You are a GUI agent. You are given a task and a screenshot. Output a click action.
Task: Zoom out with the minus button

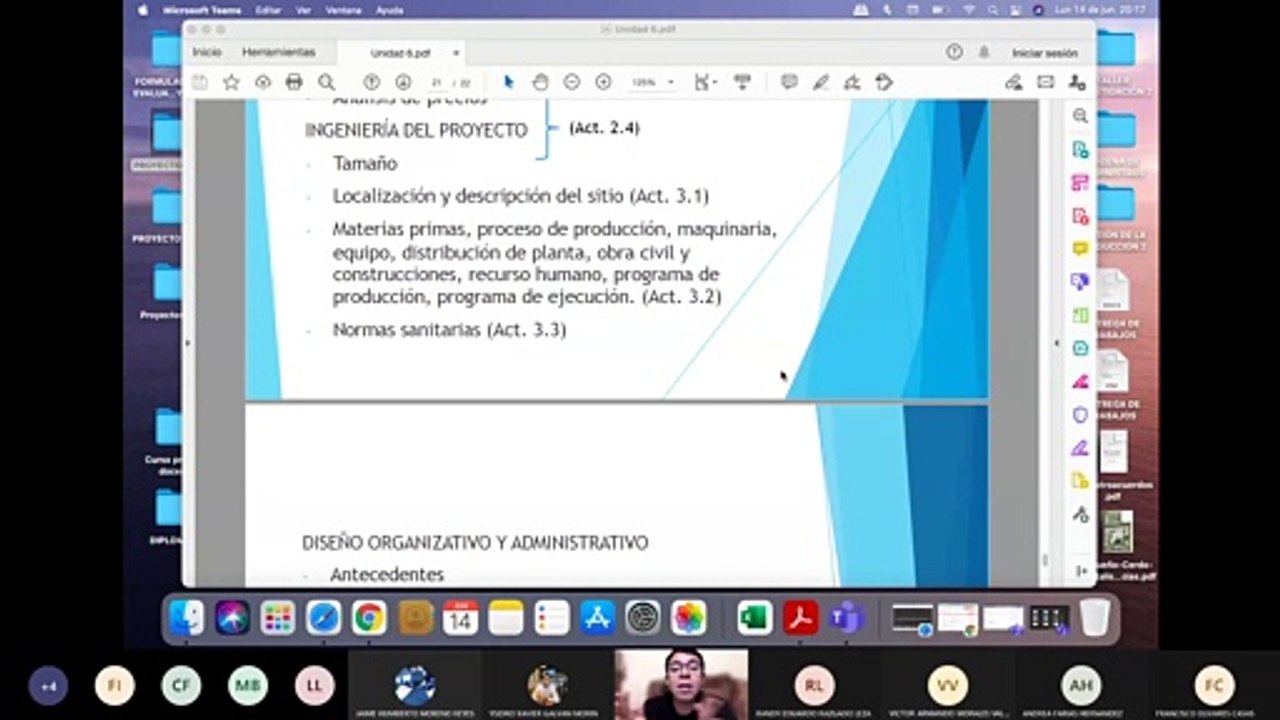click(x=571, y=83)
